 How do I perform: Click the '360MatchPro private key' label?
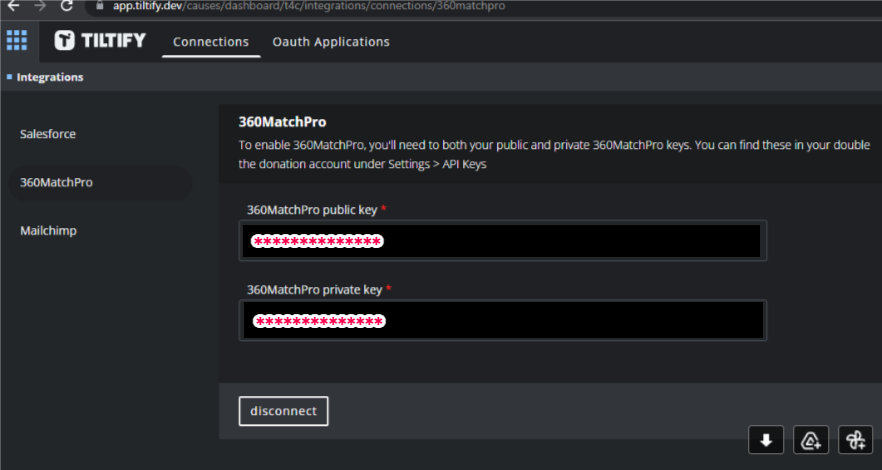click(x=315, y=290)
